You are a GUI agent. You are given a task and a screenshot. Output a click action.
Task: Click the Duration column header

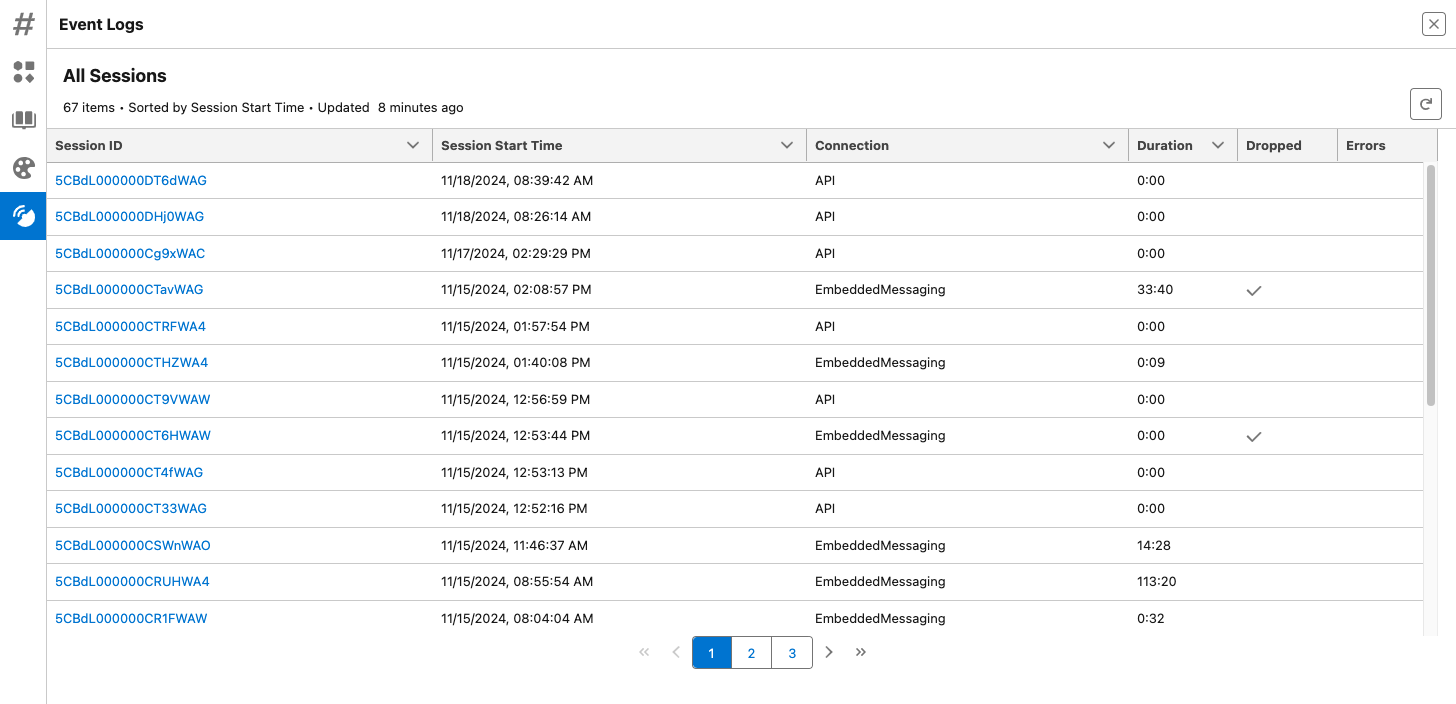(x=1165, y=145)
